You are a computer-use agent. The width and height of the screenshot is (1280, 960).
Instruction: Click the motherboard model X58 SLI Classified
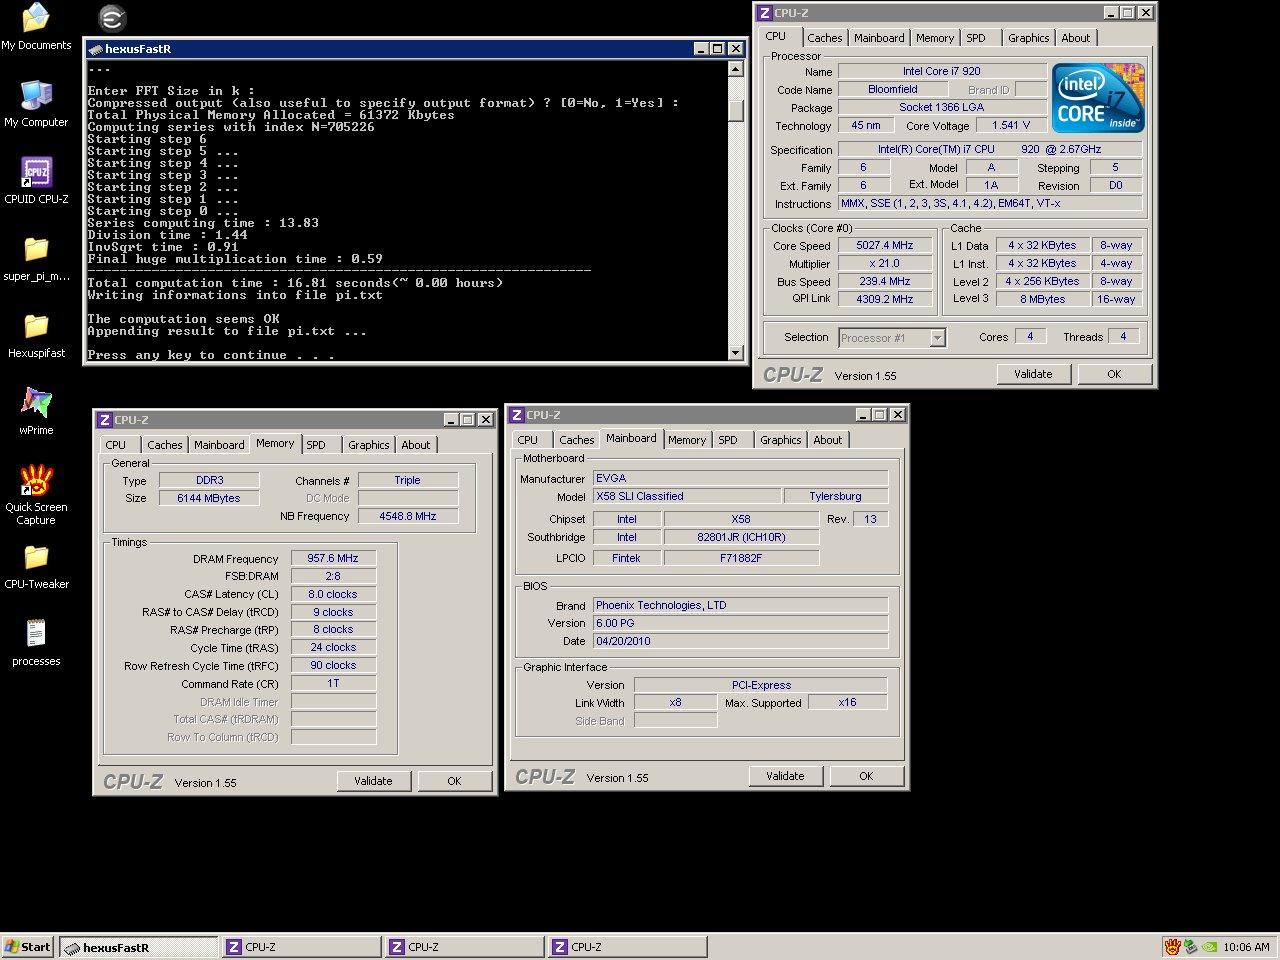coord(687,497)
